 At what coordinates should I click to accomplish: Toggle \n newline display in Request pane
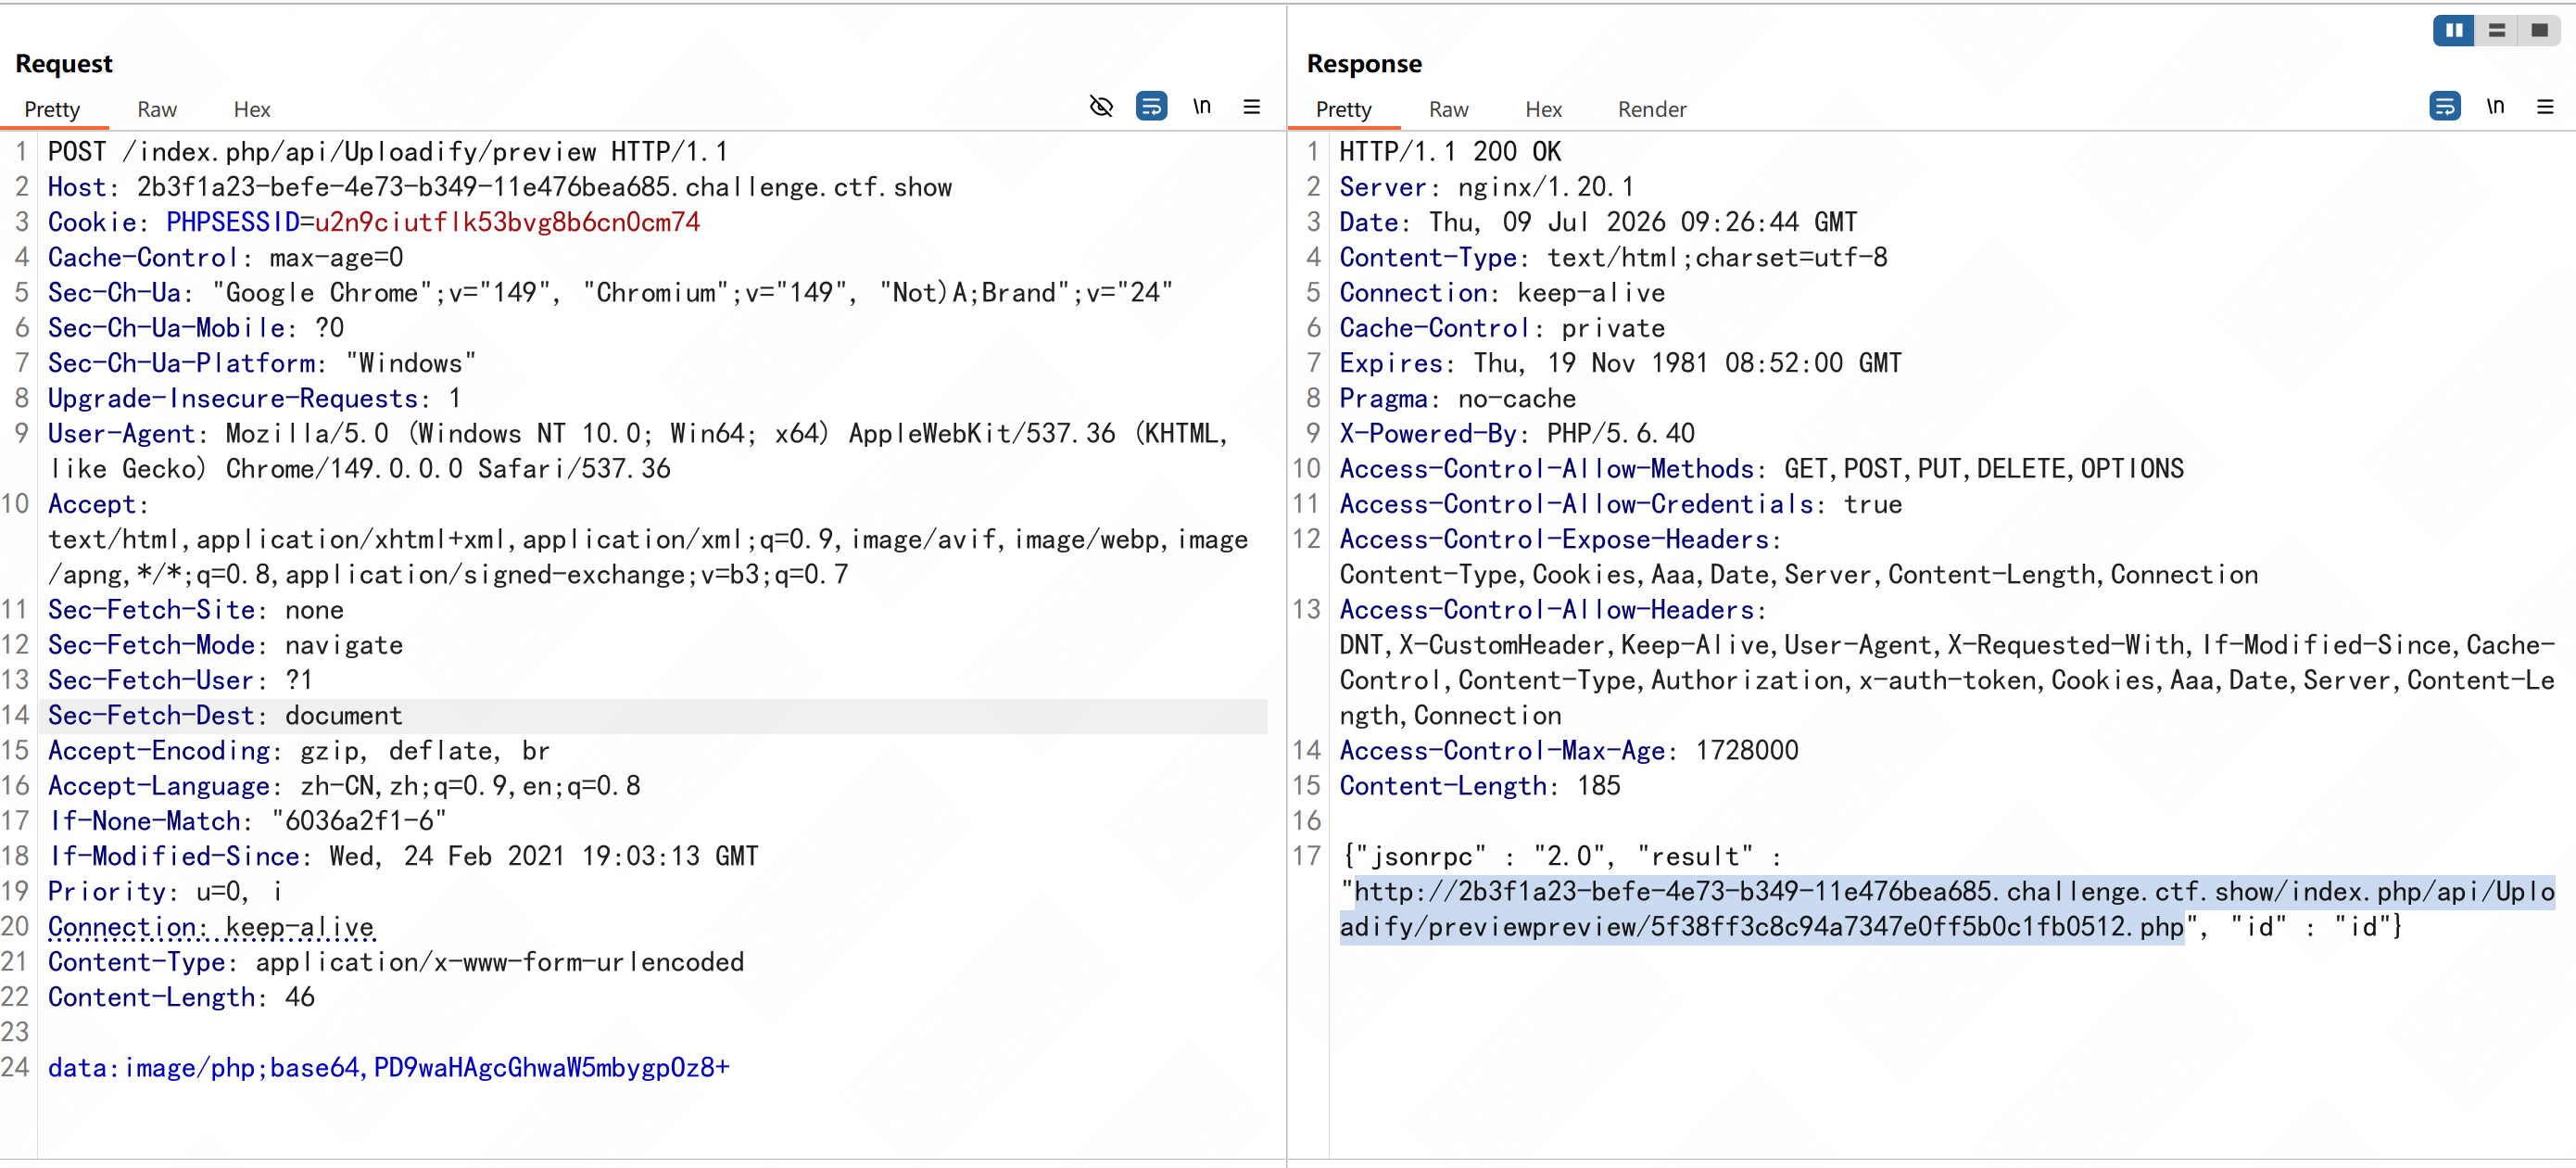point(1202,106)
